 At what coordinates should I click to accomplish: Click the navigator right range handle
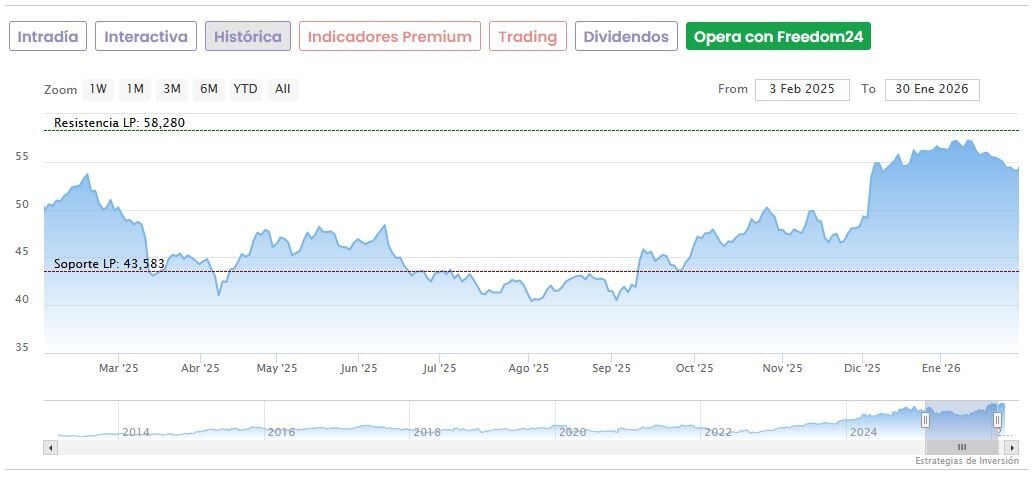(x=997, y=420)
